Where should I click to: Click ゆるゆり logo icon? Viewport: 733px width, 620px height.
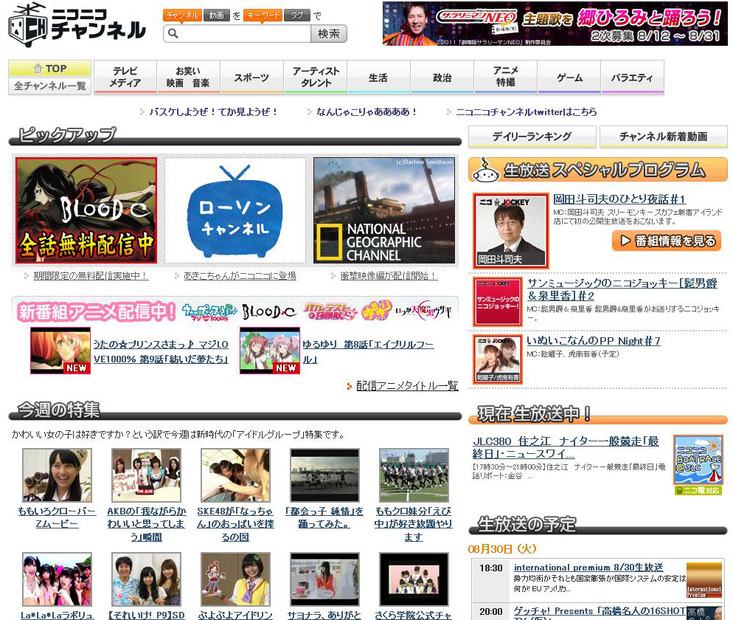pos(376,310)
